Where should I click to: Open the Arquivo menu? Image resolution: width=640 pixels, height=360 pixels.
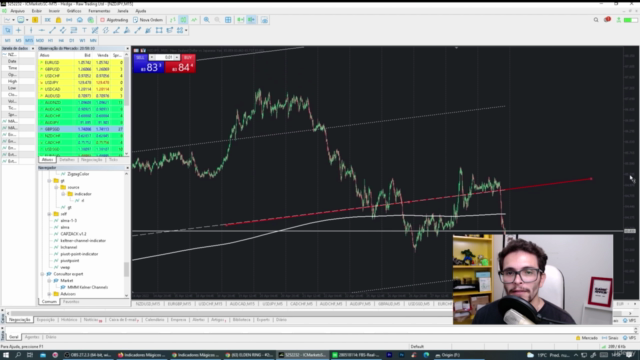(17, 11)
